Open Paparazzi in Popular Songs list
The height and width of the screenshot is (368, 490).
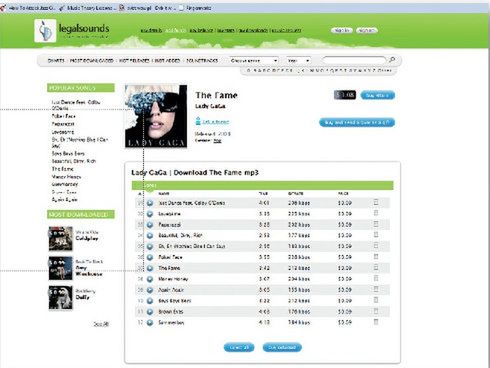click(x=63, y=124)
